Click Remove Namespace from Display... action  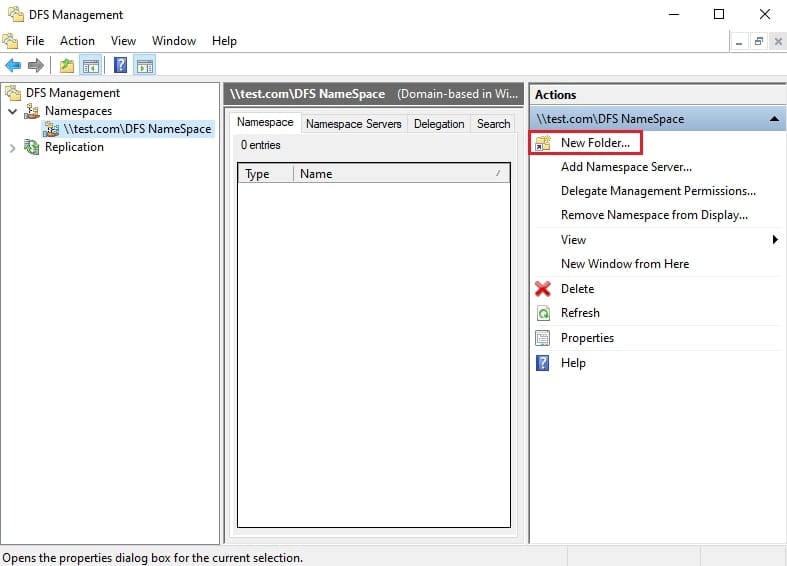(654, 215)
